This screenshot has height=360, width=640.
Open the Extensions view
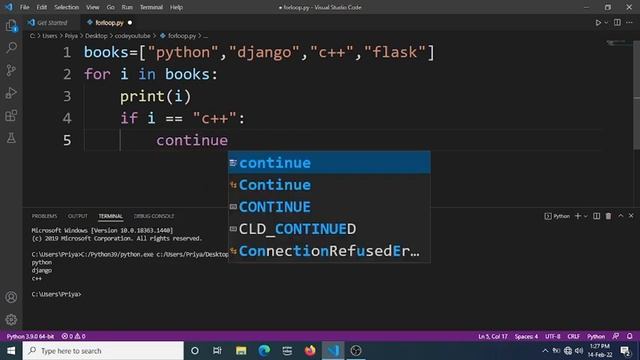tap(11, 116)
